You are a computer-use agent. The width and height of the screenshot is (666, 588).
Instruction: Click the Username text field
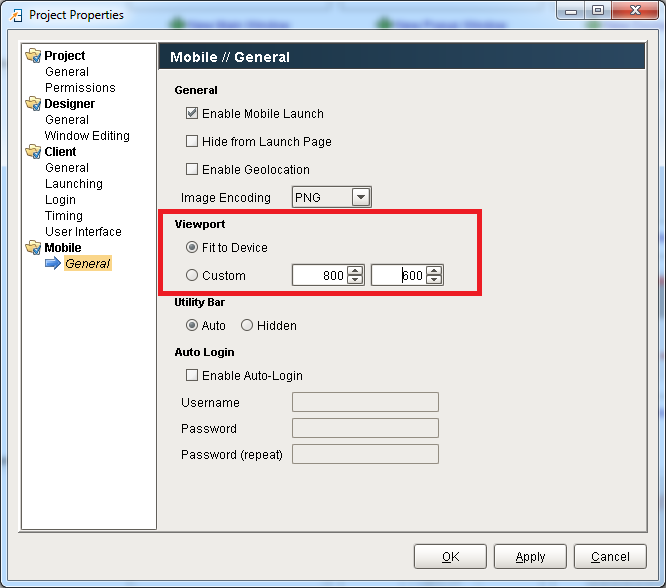(x=365, y=403)
